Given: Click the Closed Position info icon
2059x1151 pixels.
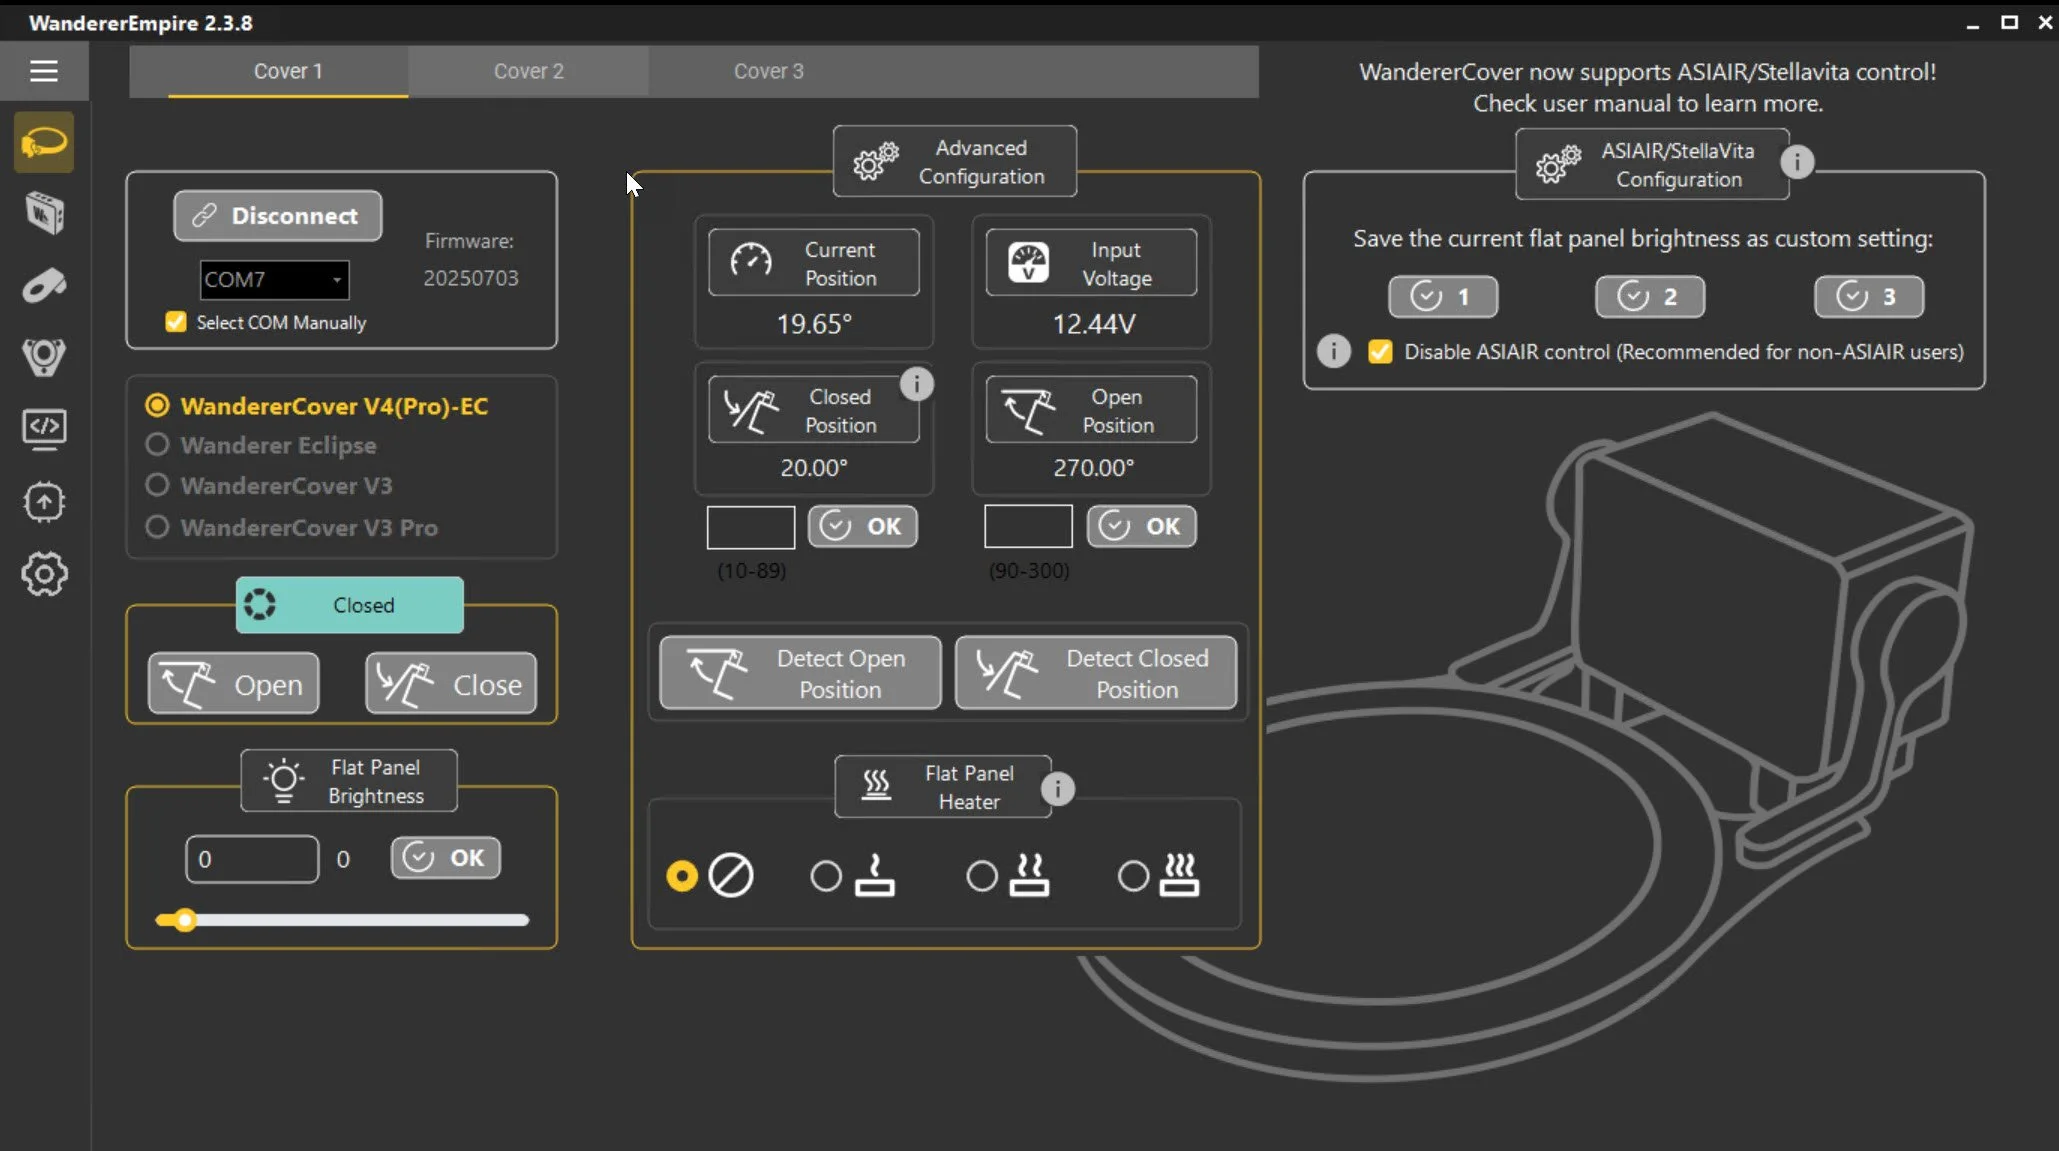Looking at the screenshot, I should pos(916,384).
